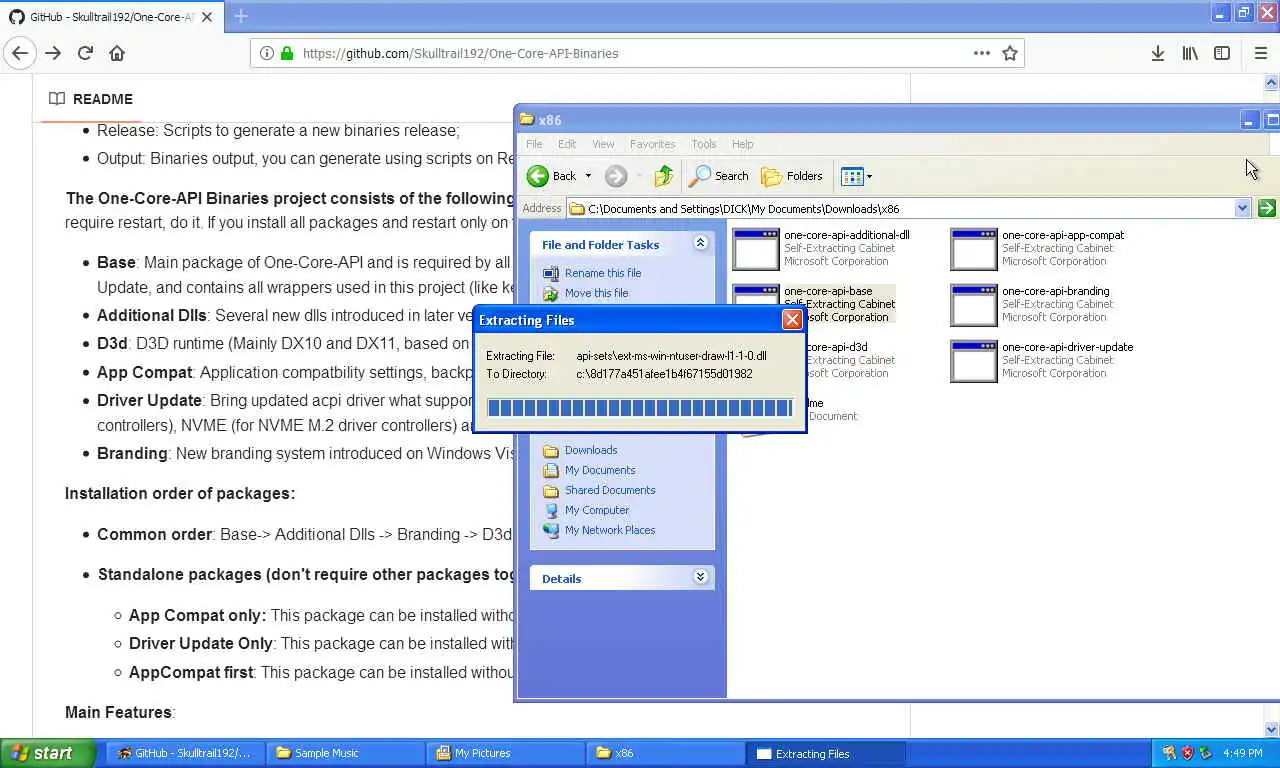
Task: Select one-core-api-additional-dll file icon
Action: tap(756, 249)
